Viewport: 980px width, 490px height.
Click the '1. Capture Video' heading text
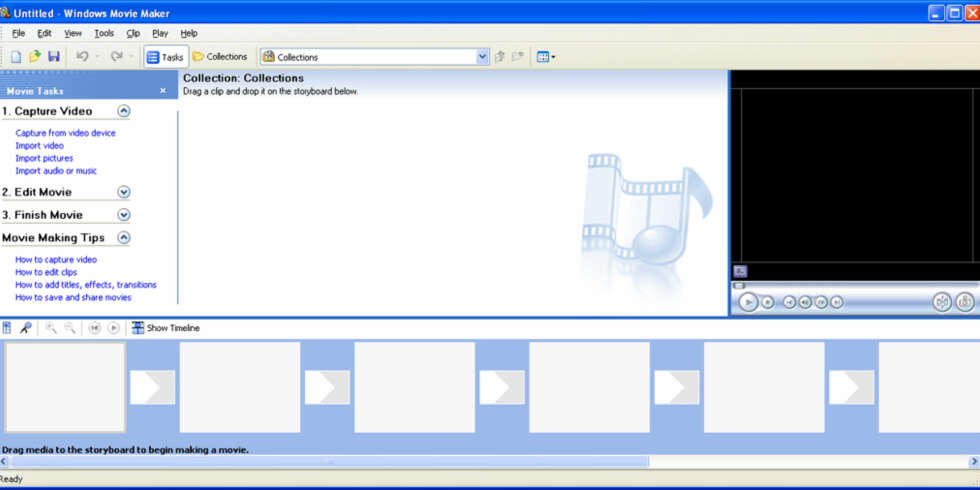pos(47,111)
